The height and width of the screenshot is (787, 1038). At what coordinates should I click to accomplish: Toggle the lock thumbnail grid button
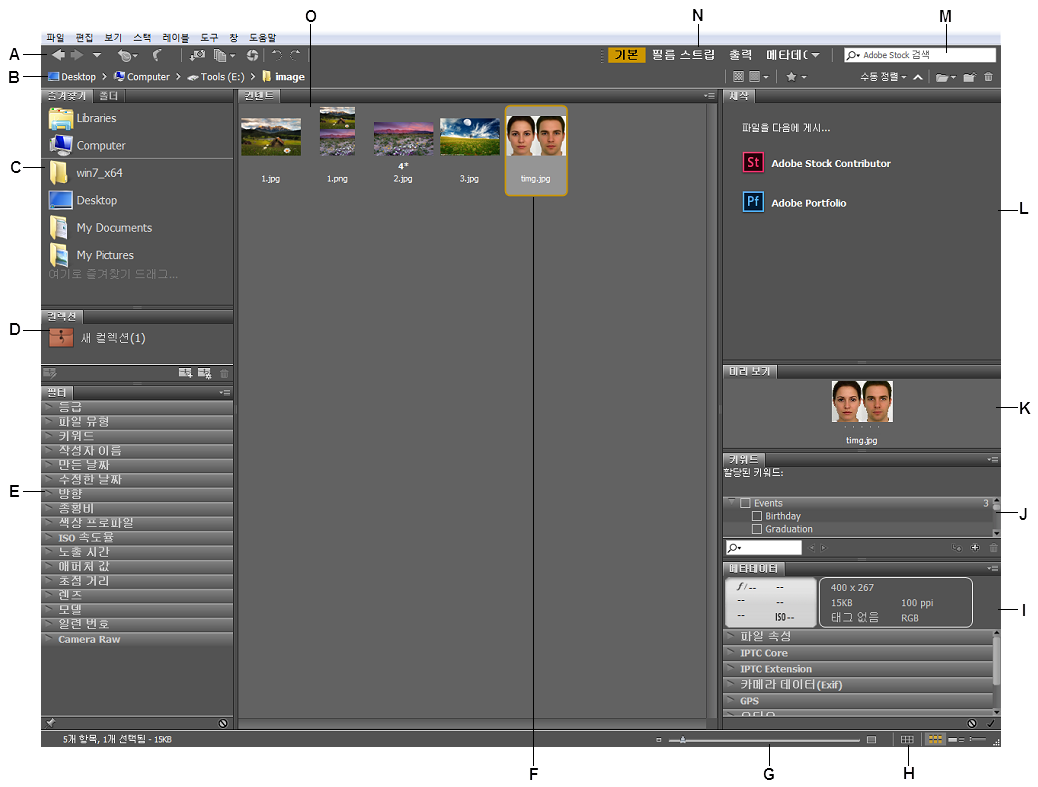(x=907, y=739)
